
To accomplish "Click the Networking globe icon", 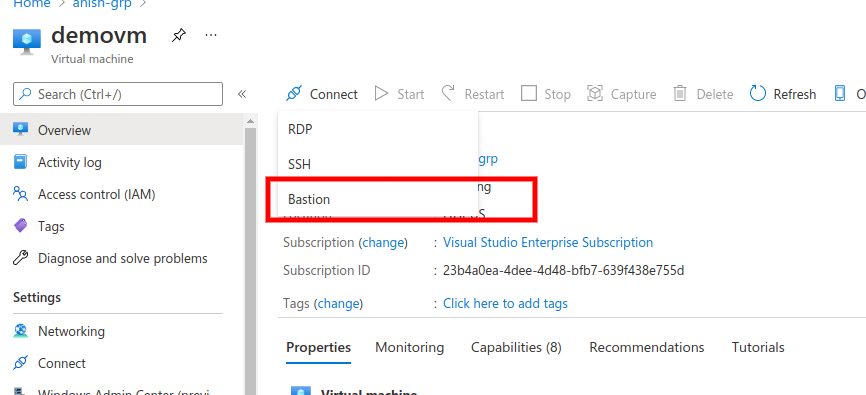I will point(20,331).
